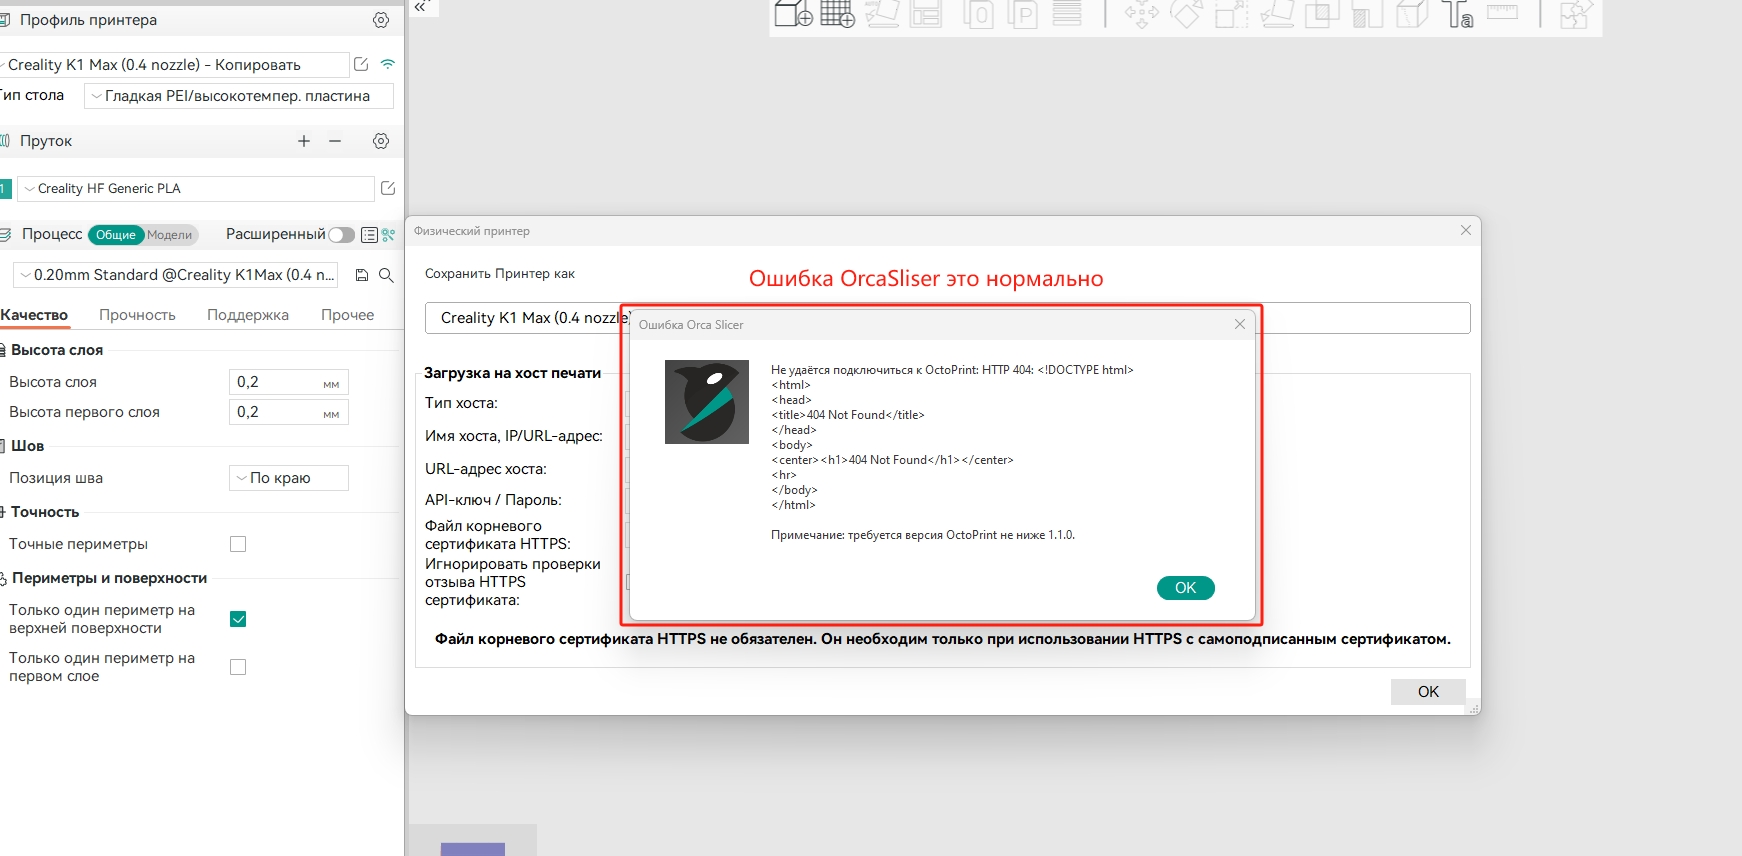Click the Arrange all objects icon
The height and width of the screenshot is (856, 1742).
(x=926, y=13)
